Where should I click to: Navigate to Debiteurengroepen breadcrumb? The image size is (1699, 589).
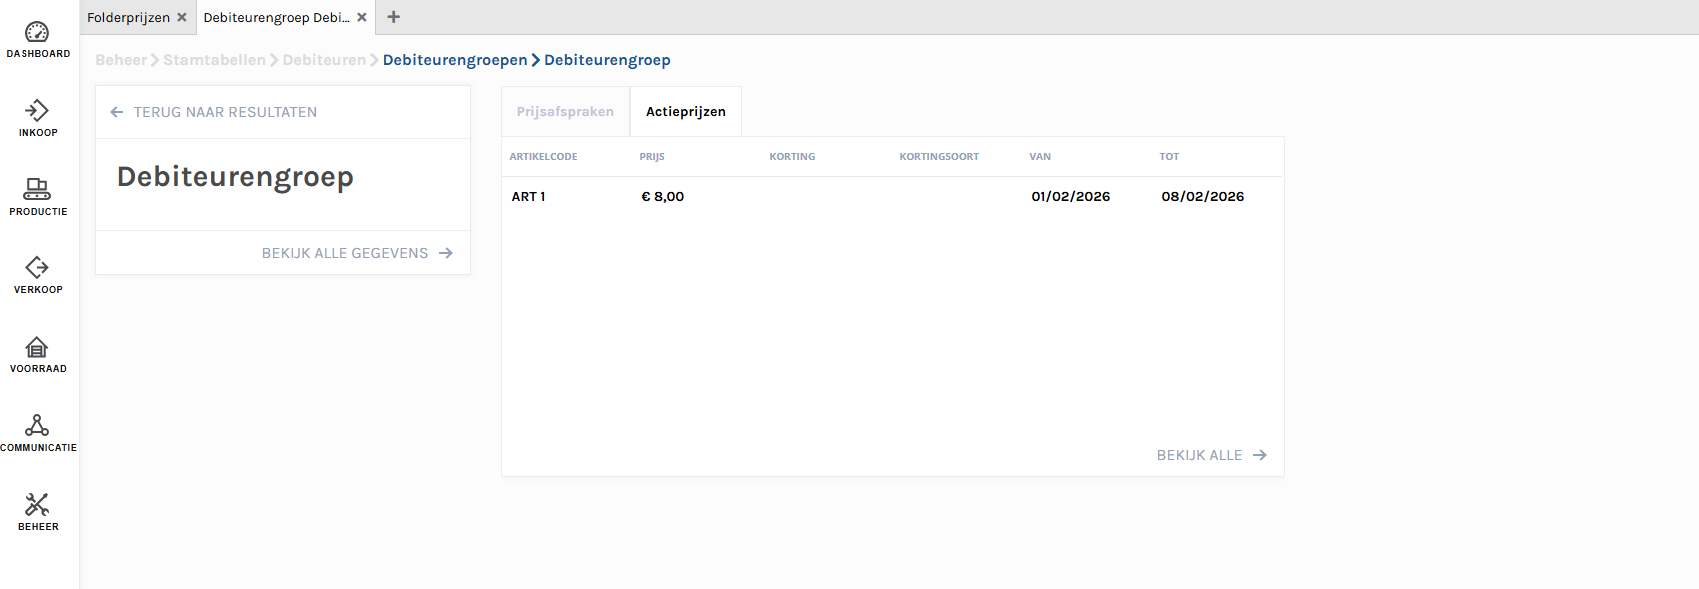(x=454, y=60)
